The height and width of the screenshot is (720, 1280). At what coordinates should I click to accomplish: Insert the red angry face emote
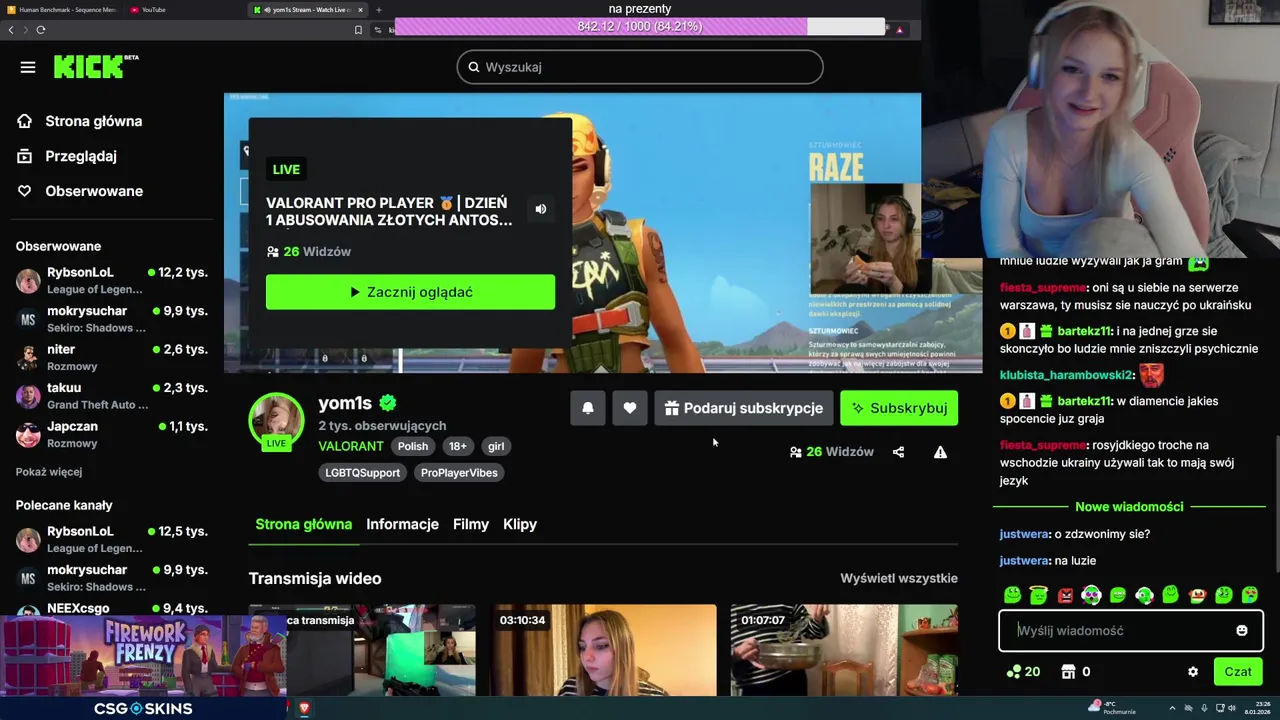pyautogui.click(x=1065, y=595)
